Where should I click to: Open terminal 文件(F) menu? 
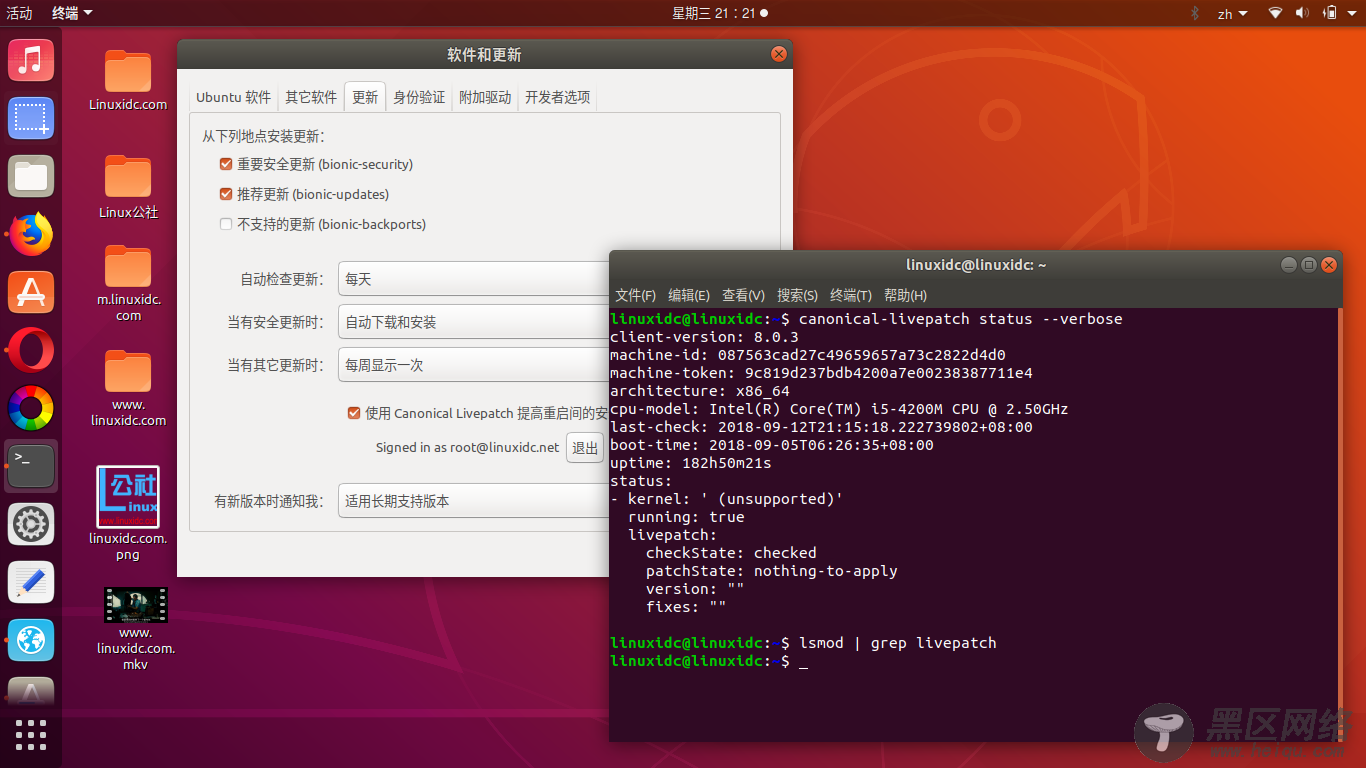[x=636, y=295]
